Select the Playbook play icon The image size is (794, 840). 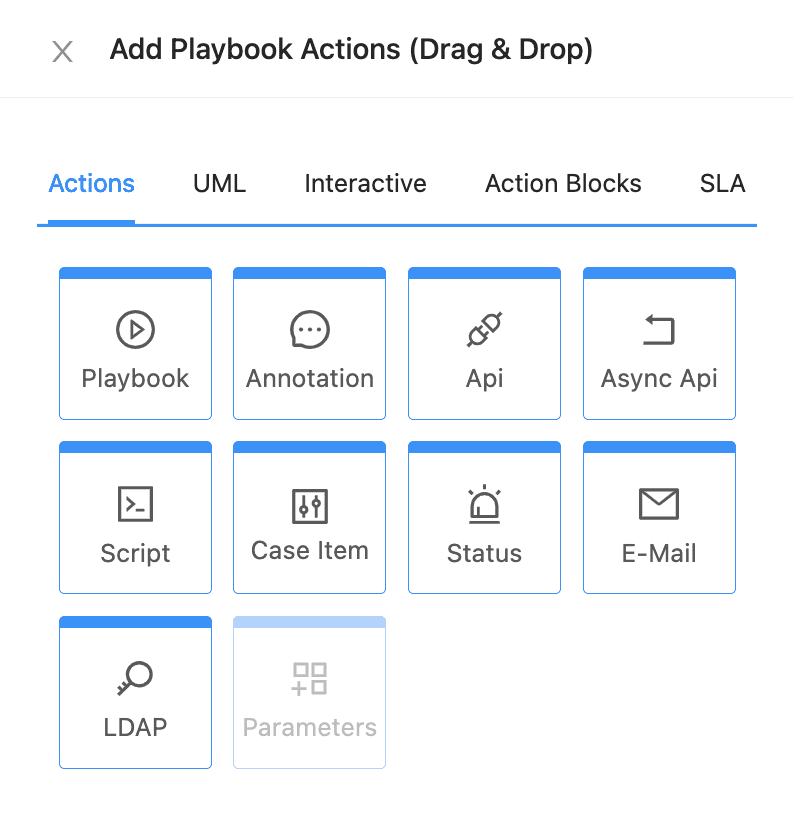[x=135, y=330]
